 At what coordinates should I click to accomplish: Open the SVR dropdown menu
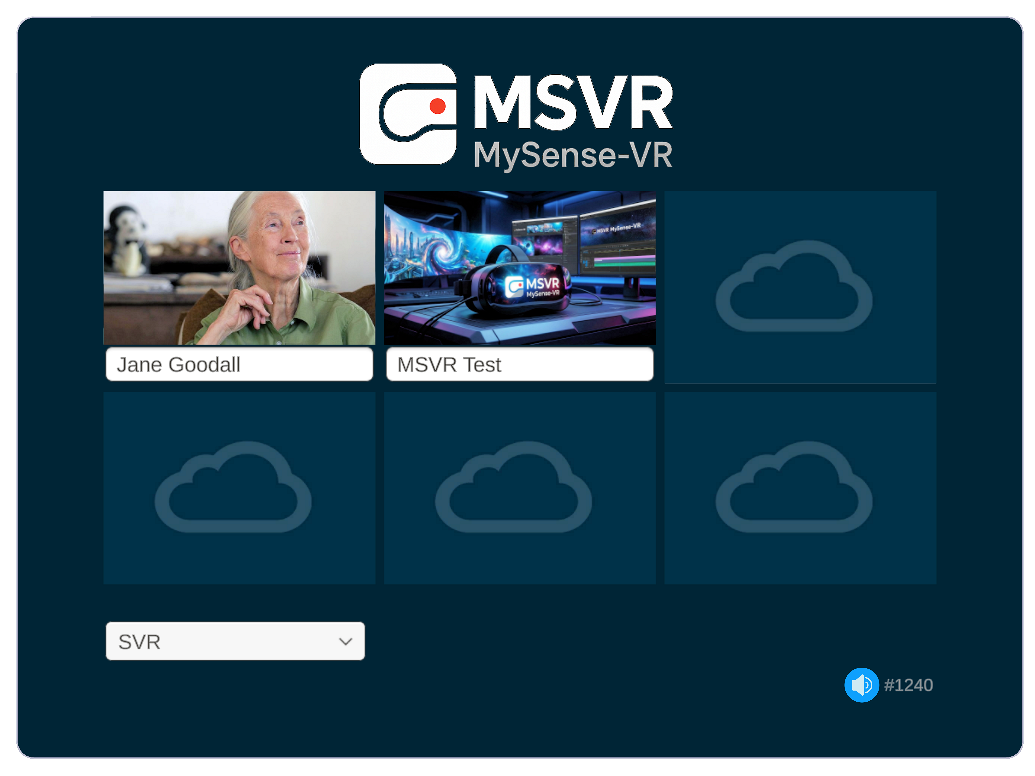point(235,641)
